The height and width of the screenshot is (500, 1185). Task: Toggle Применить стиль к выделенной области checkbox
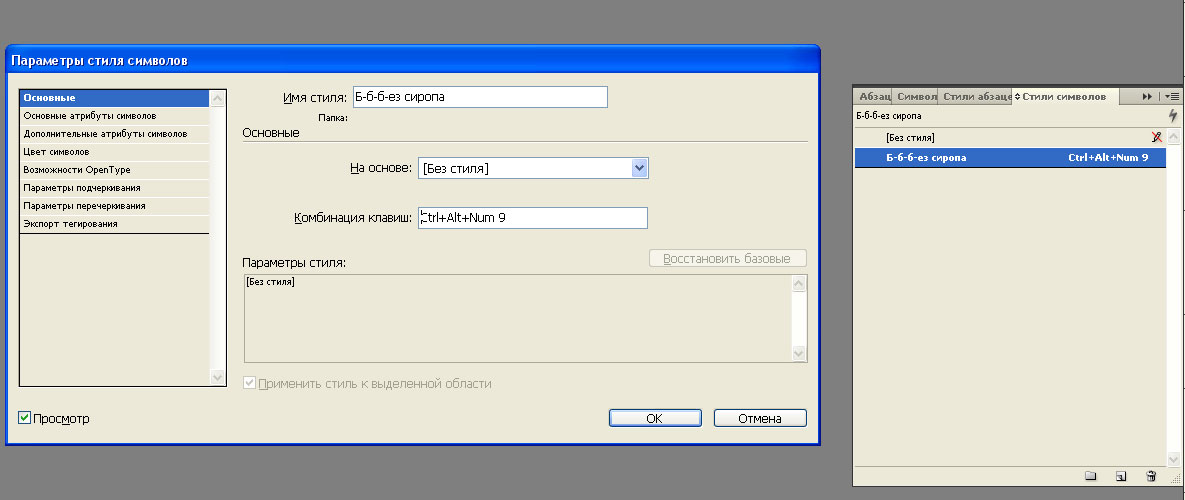click(x=249, y=384)
